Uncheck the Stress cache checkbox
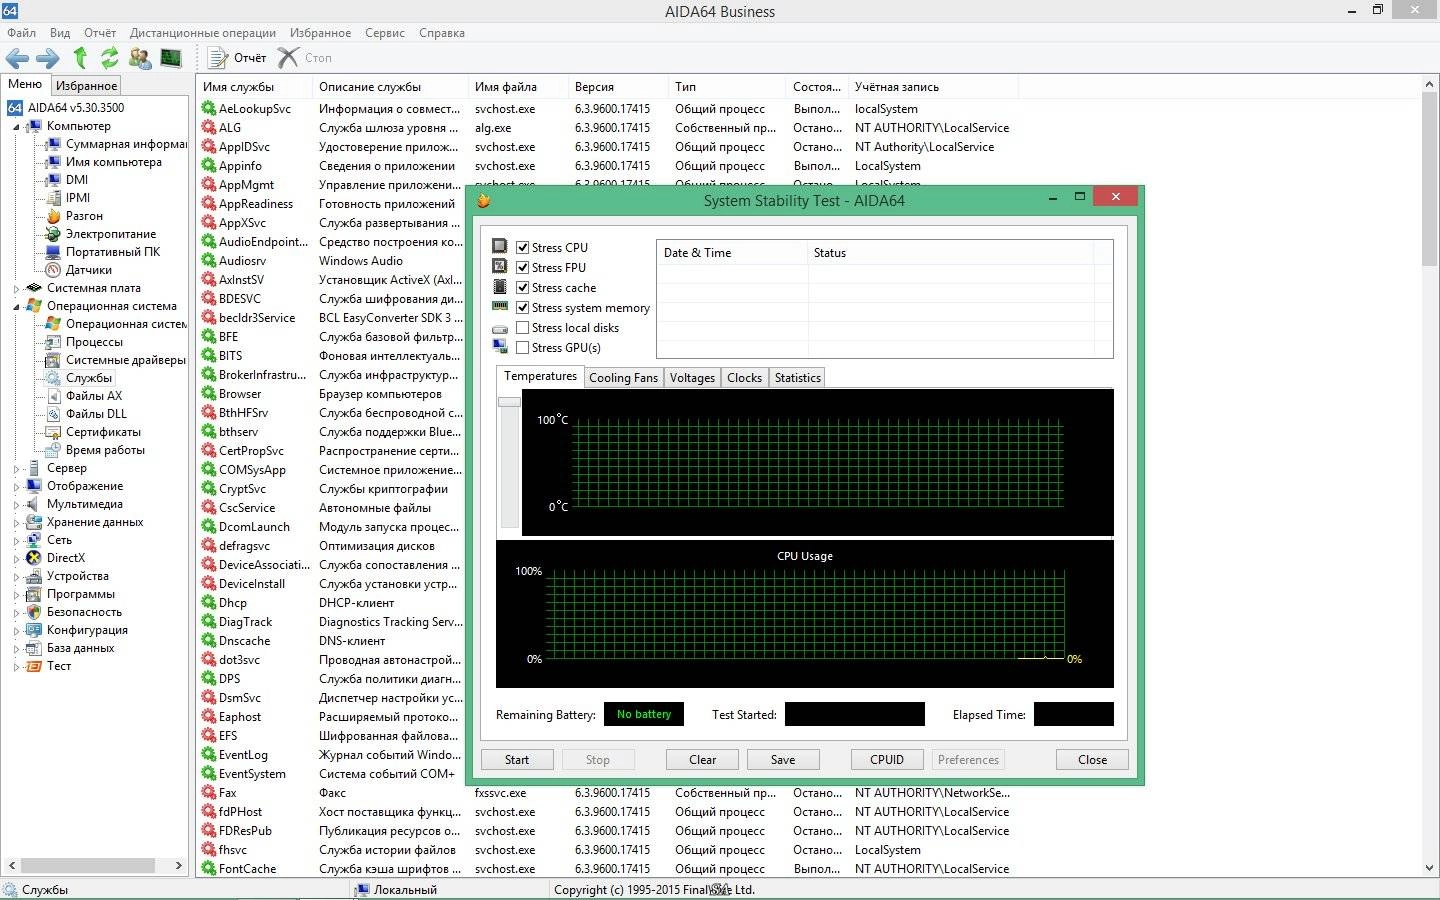 [x=522, y=287]
